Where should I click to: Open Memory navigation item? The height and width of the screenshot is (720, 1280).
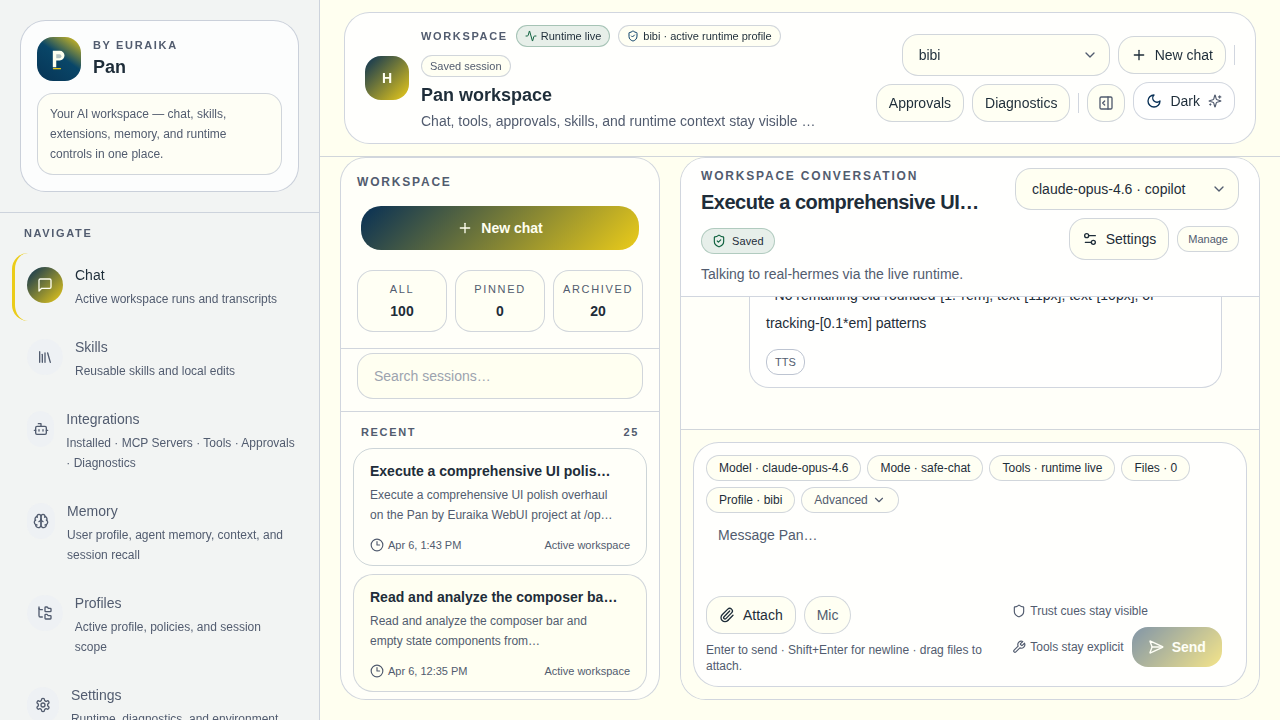pyautogui.click(x=160, y=532)
